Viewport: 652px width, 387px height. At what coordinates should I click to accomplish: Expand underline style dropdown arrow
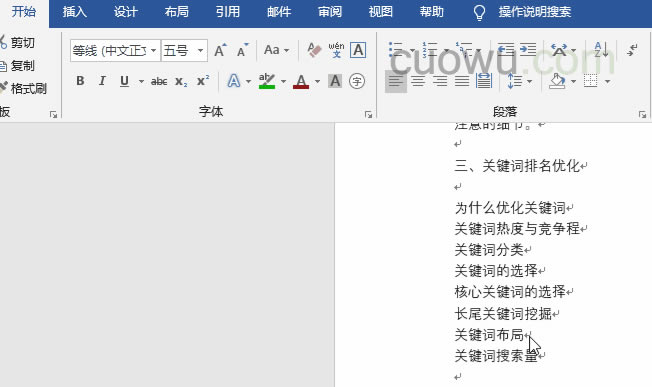[141, 81]
